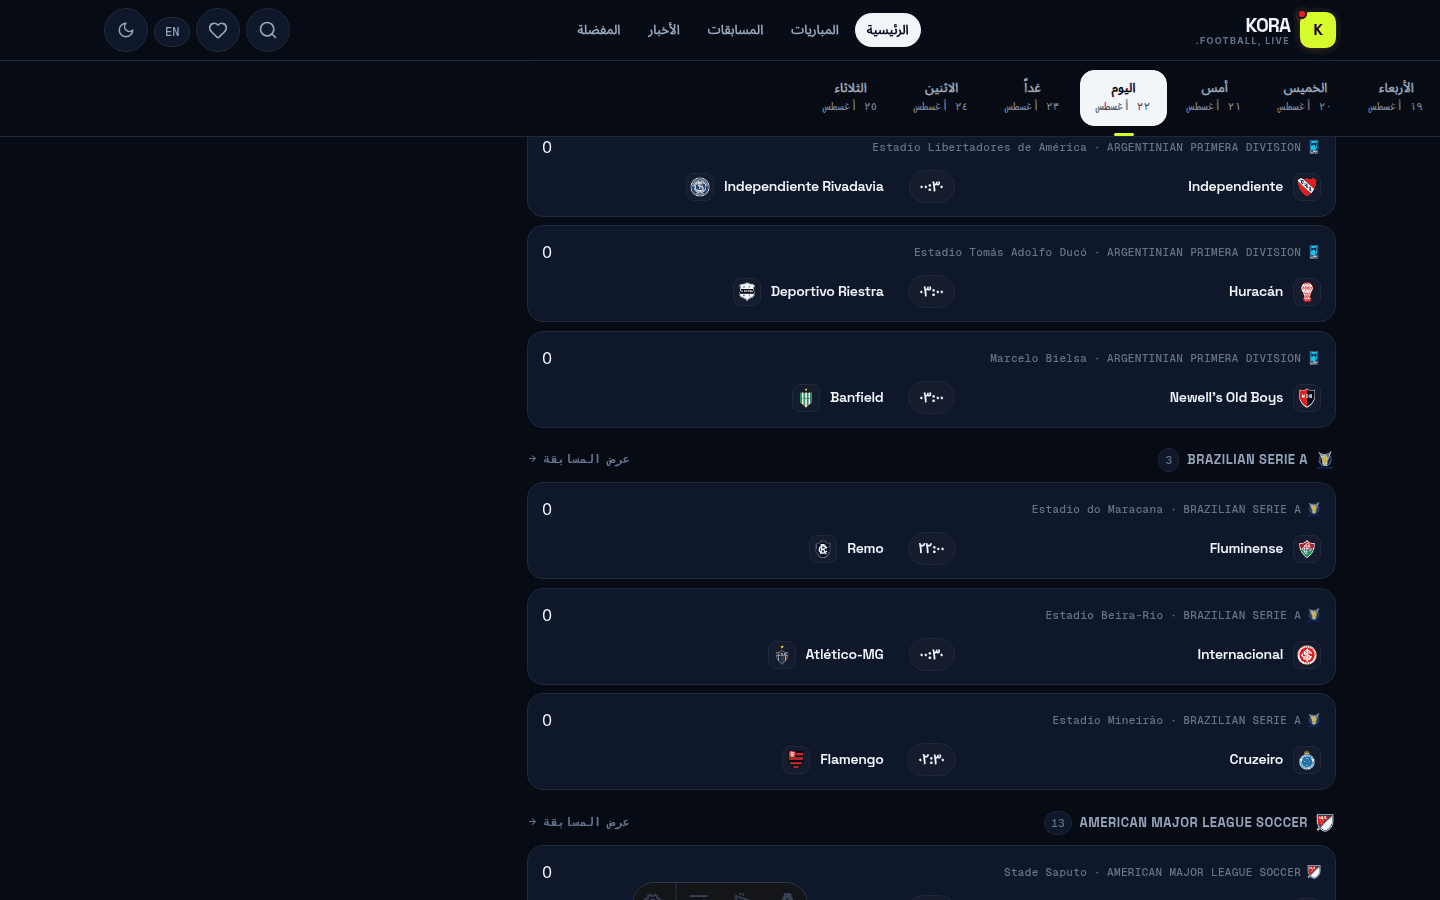The width and height of the screenshot is (1440, 900).
Task: Open the search magnifier button
Action: tap(268, 30)
